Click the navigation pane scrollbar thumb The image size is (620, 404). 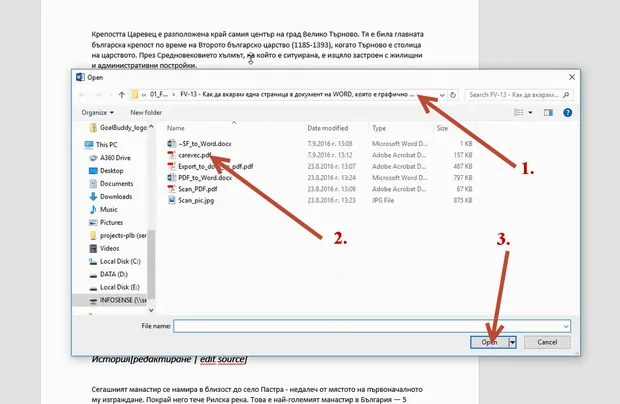[x=151, y=264]
